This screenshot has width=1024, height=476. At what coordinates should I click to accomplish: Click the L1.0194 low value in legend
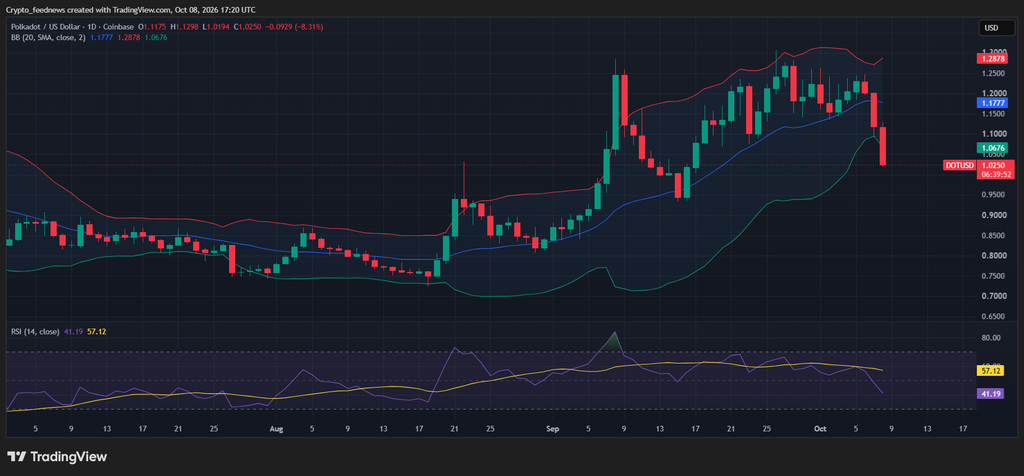coord(215,27)
